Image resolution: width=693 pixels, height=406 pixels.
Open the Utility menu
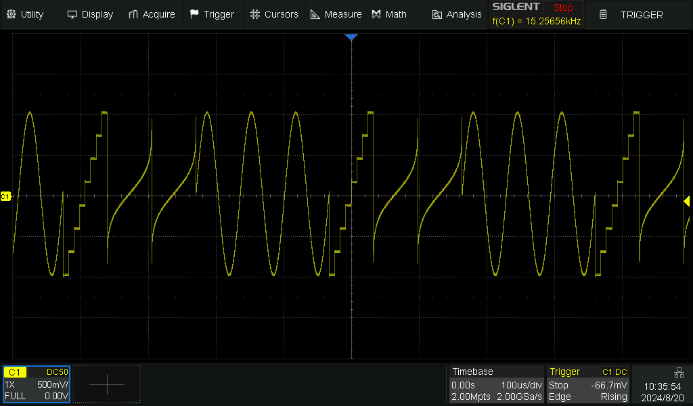tap(25, 15)
